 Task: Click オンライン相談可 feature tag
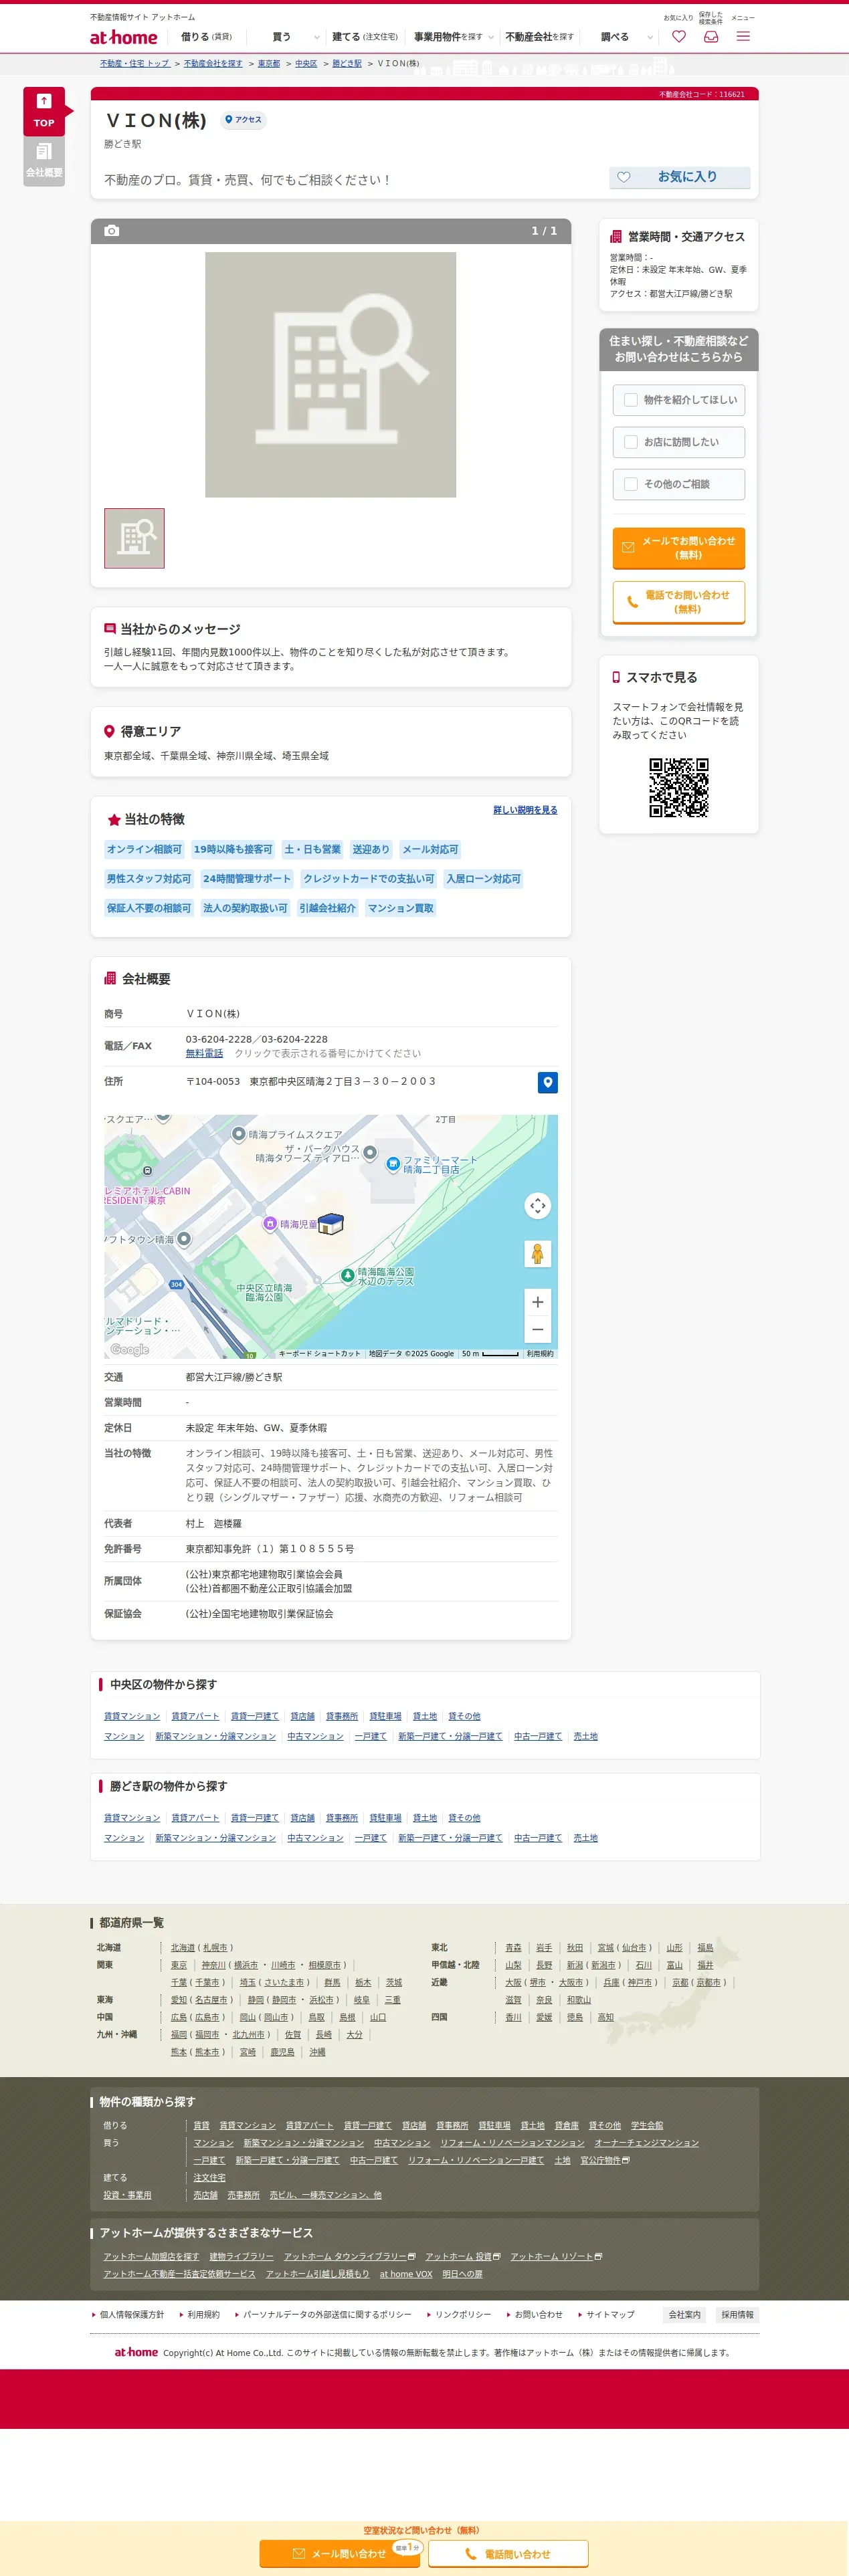point(145,849)
